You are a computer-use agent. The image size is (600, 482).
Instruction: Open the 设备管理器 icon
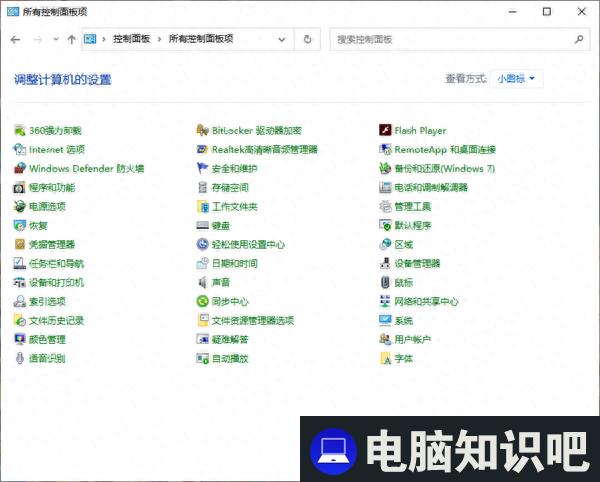click(385, 263)
